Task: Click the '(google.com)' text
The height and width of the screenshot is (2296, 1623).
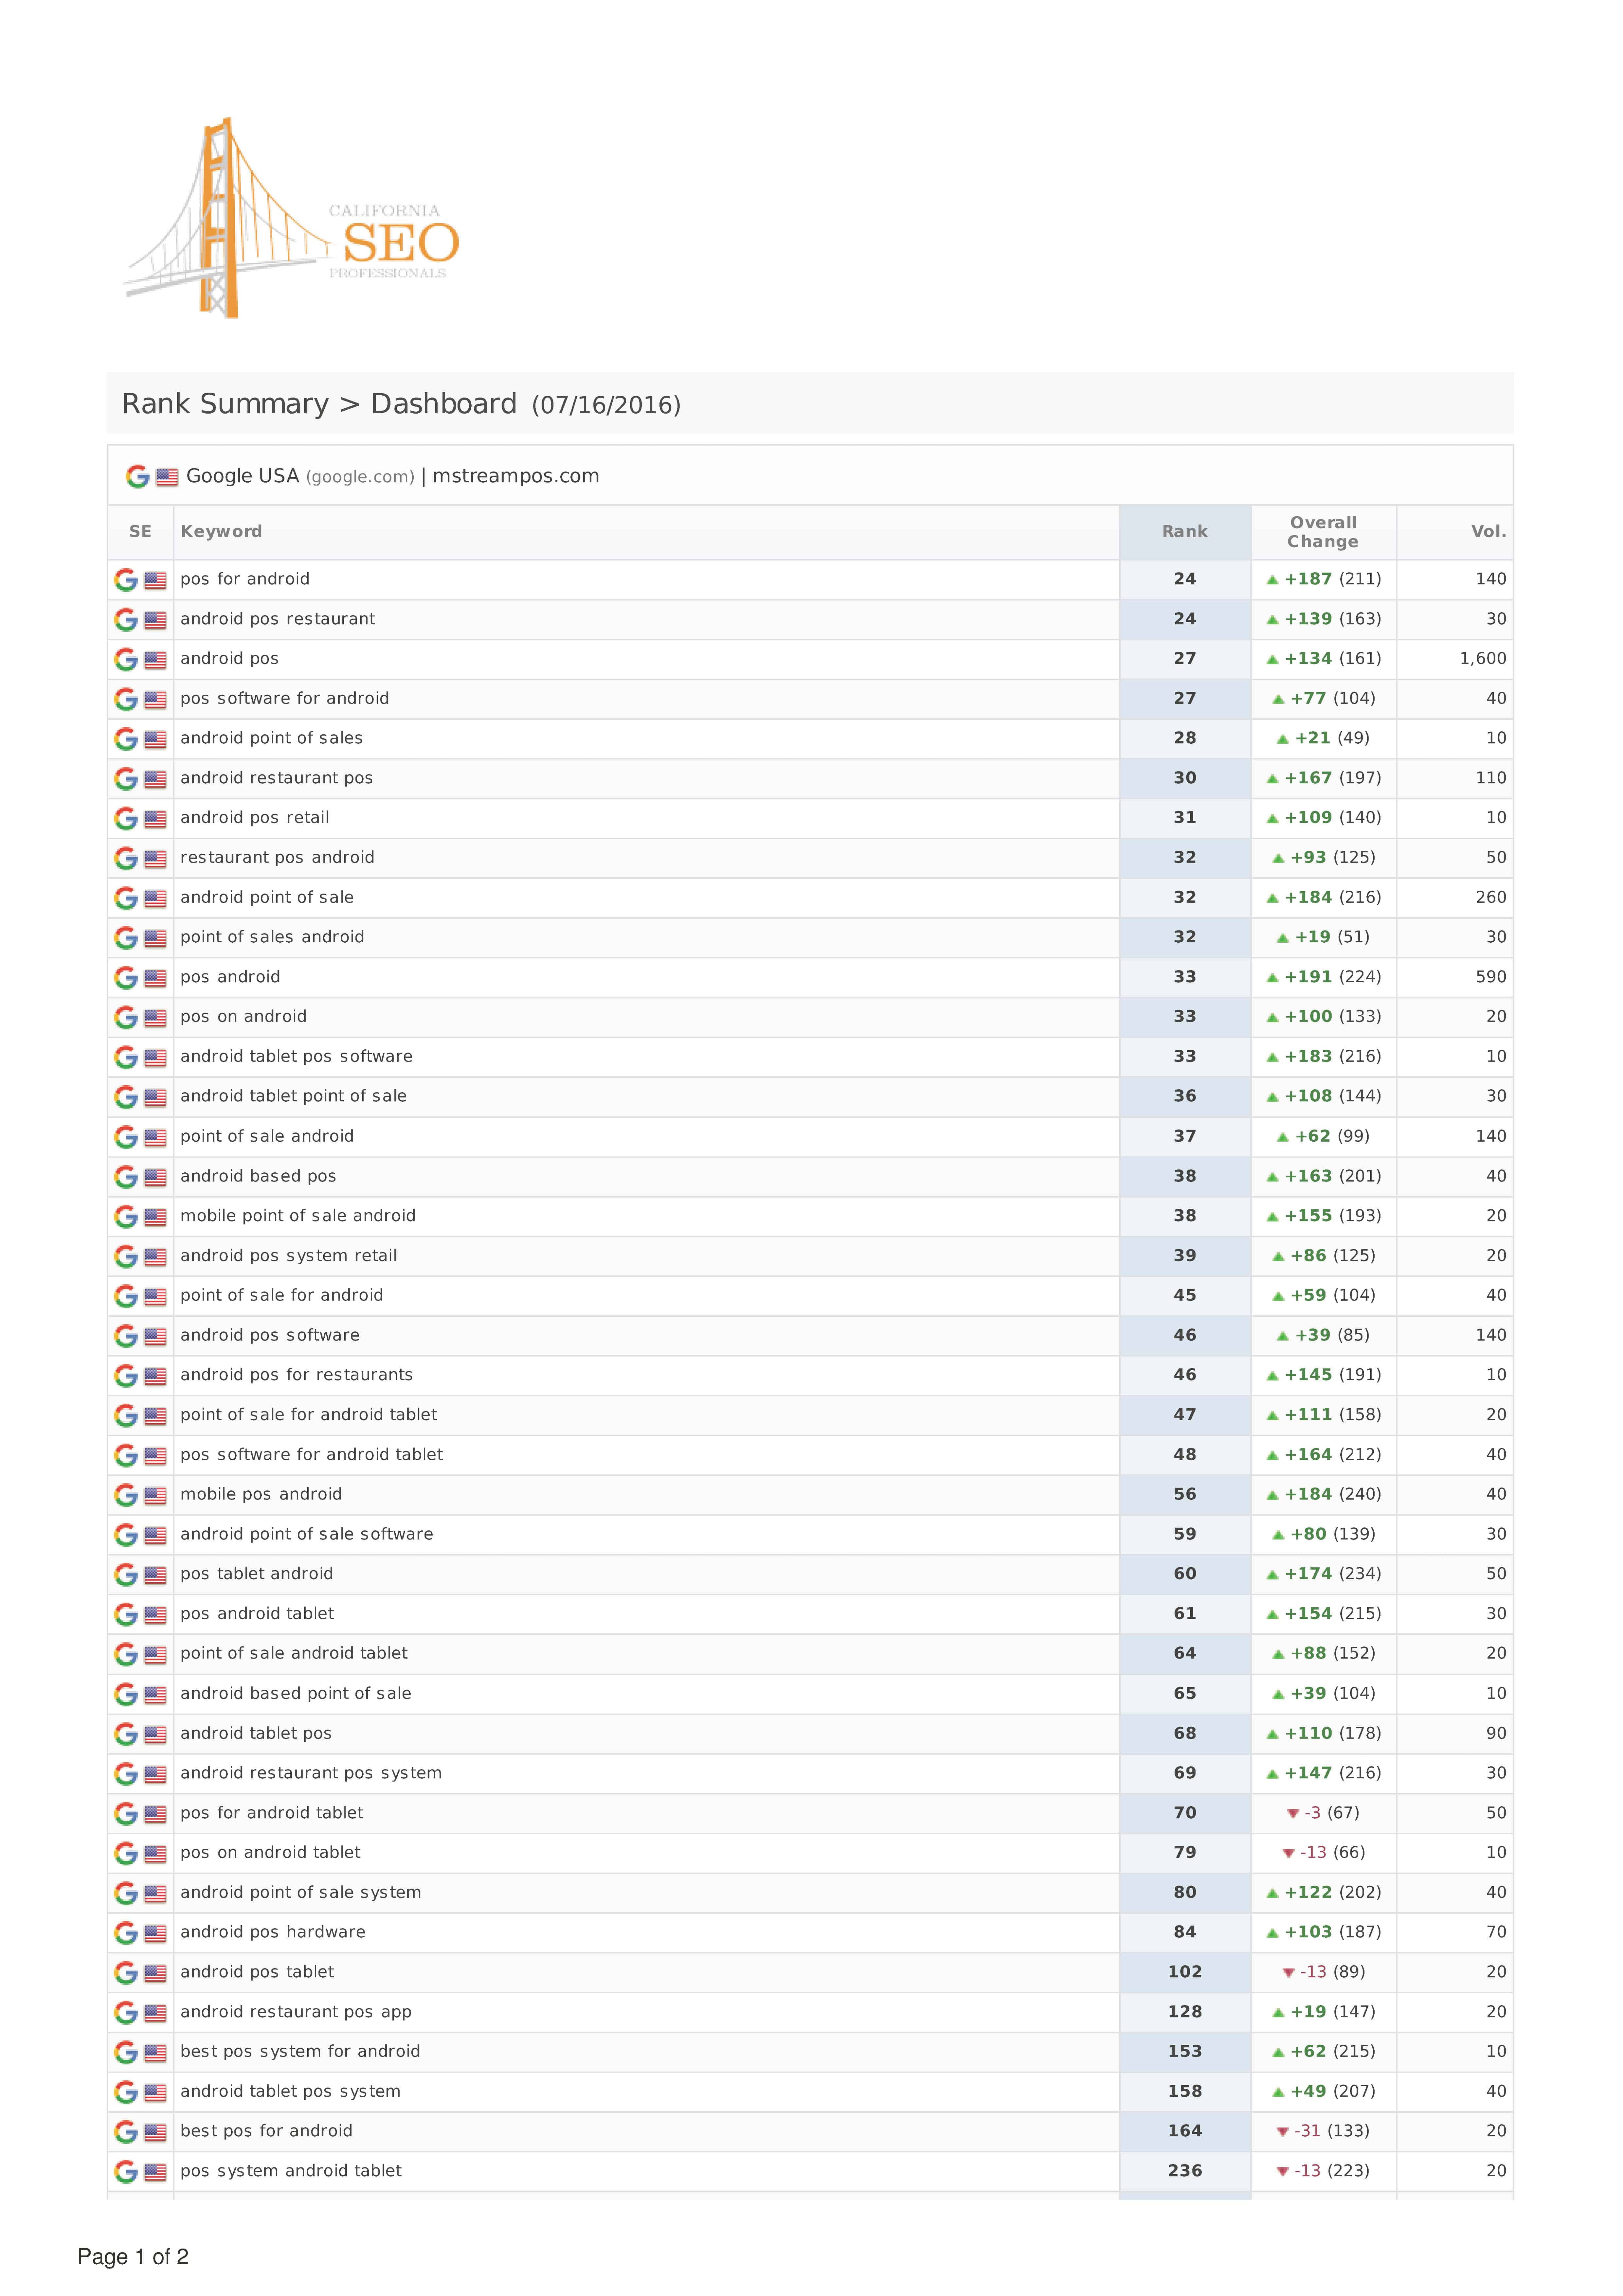Action: tap(360, 477)
